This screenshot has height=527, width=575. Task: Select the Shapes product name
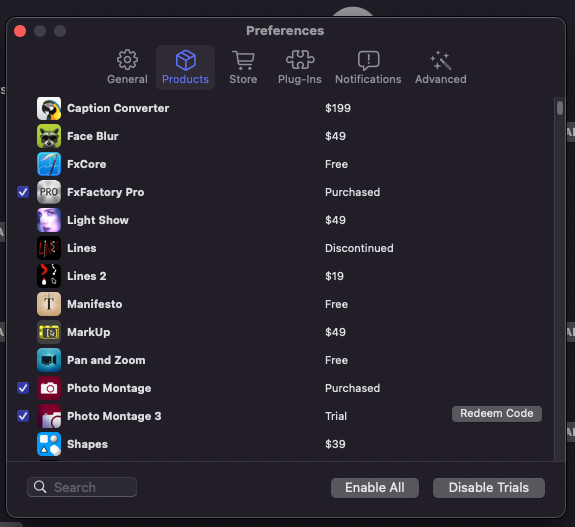tap(88, 444)
